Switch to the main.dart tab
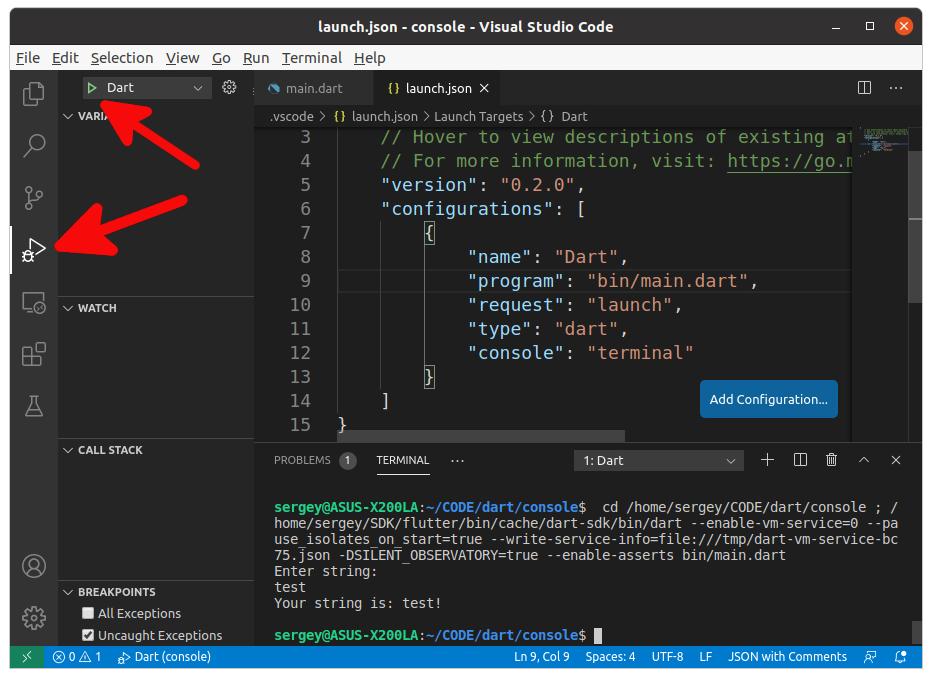Screen dimensions: 932x678 (313, 88)
